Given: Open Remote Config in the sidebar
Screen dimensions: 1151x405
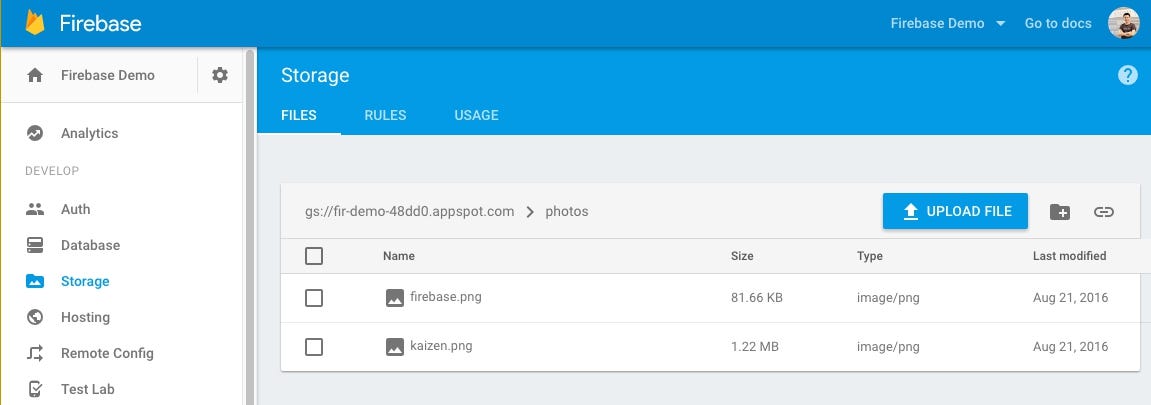Looking at the screenshot, I should click(107, 353).
